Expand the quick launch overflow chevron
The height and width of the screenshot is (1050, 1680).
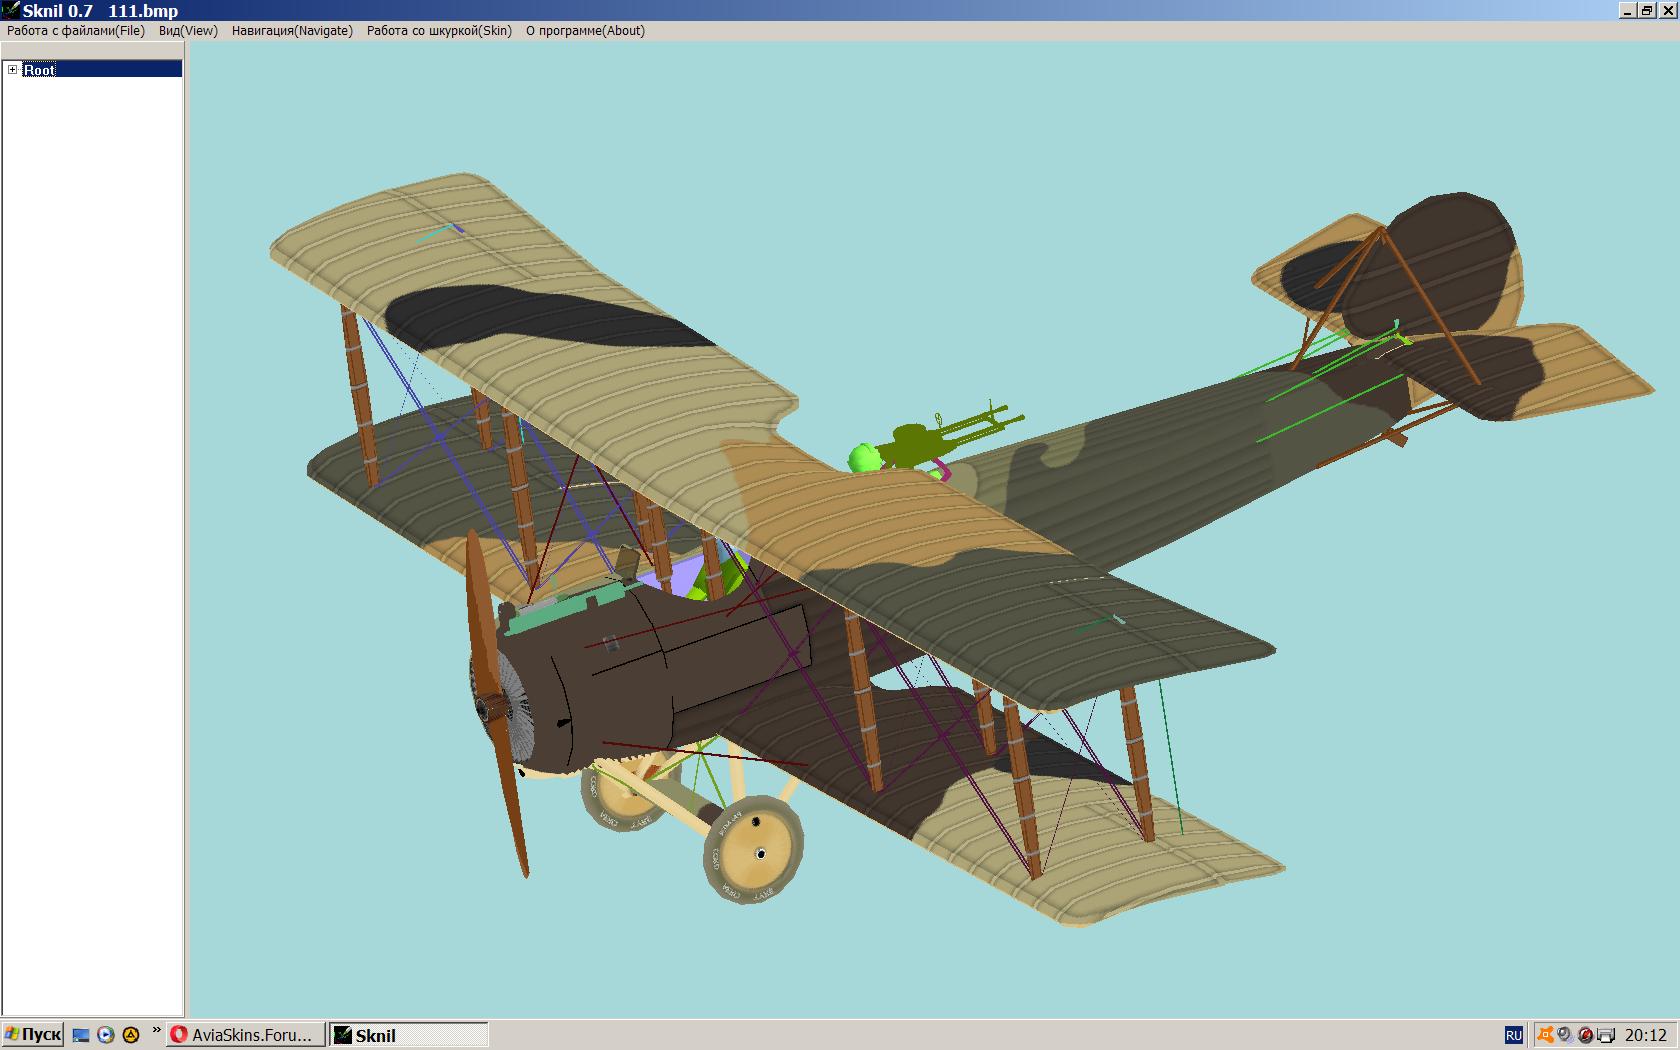pos(156,1031)
